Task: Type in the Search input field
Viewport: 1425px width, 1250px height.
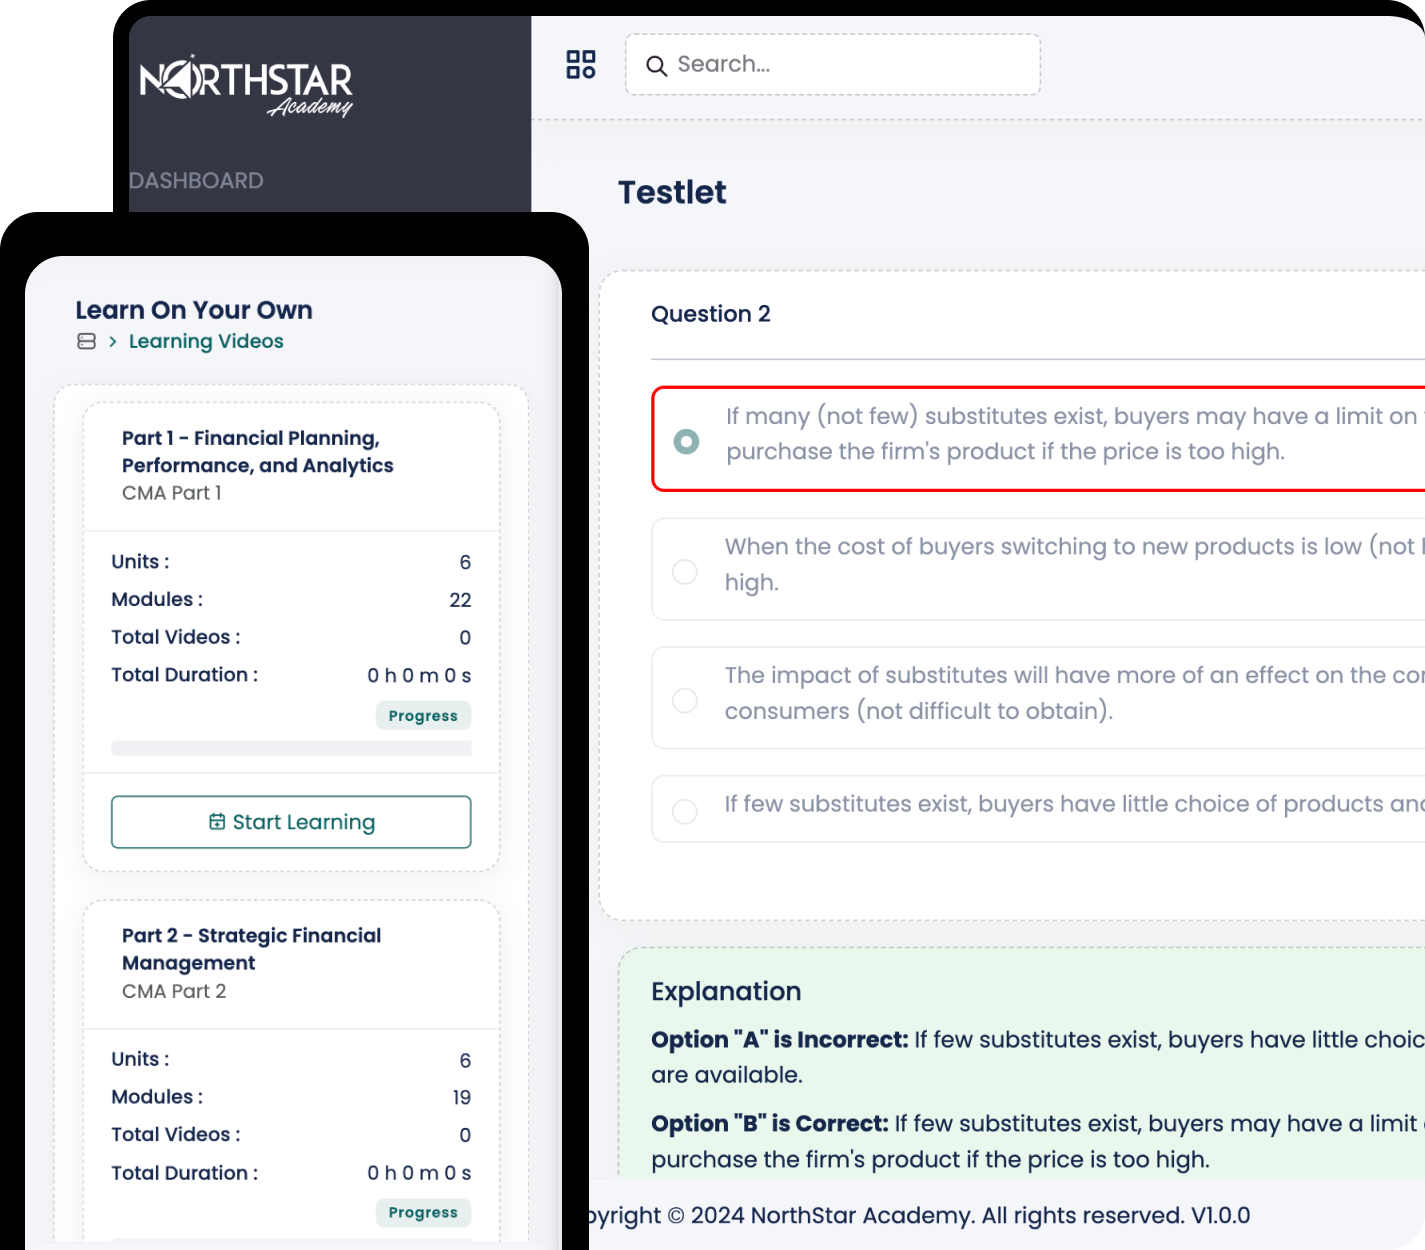Action: [850, 65]
